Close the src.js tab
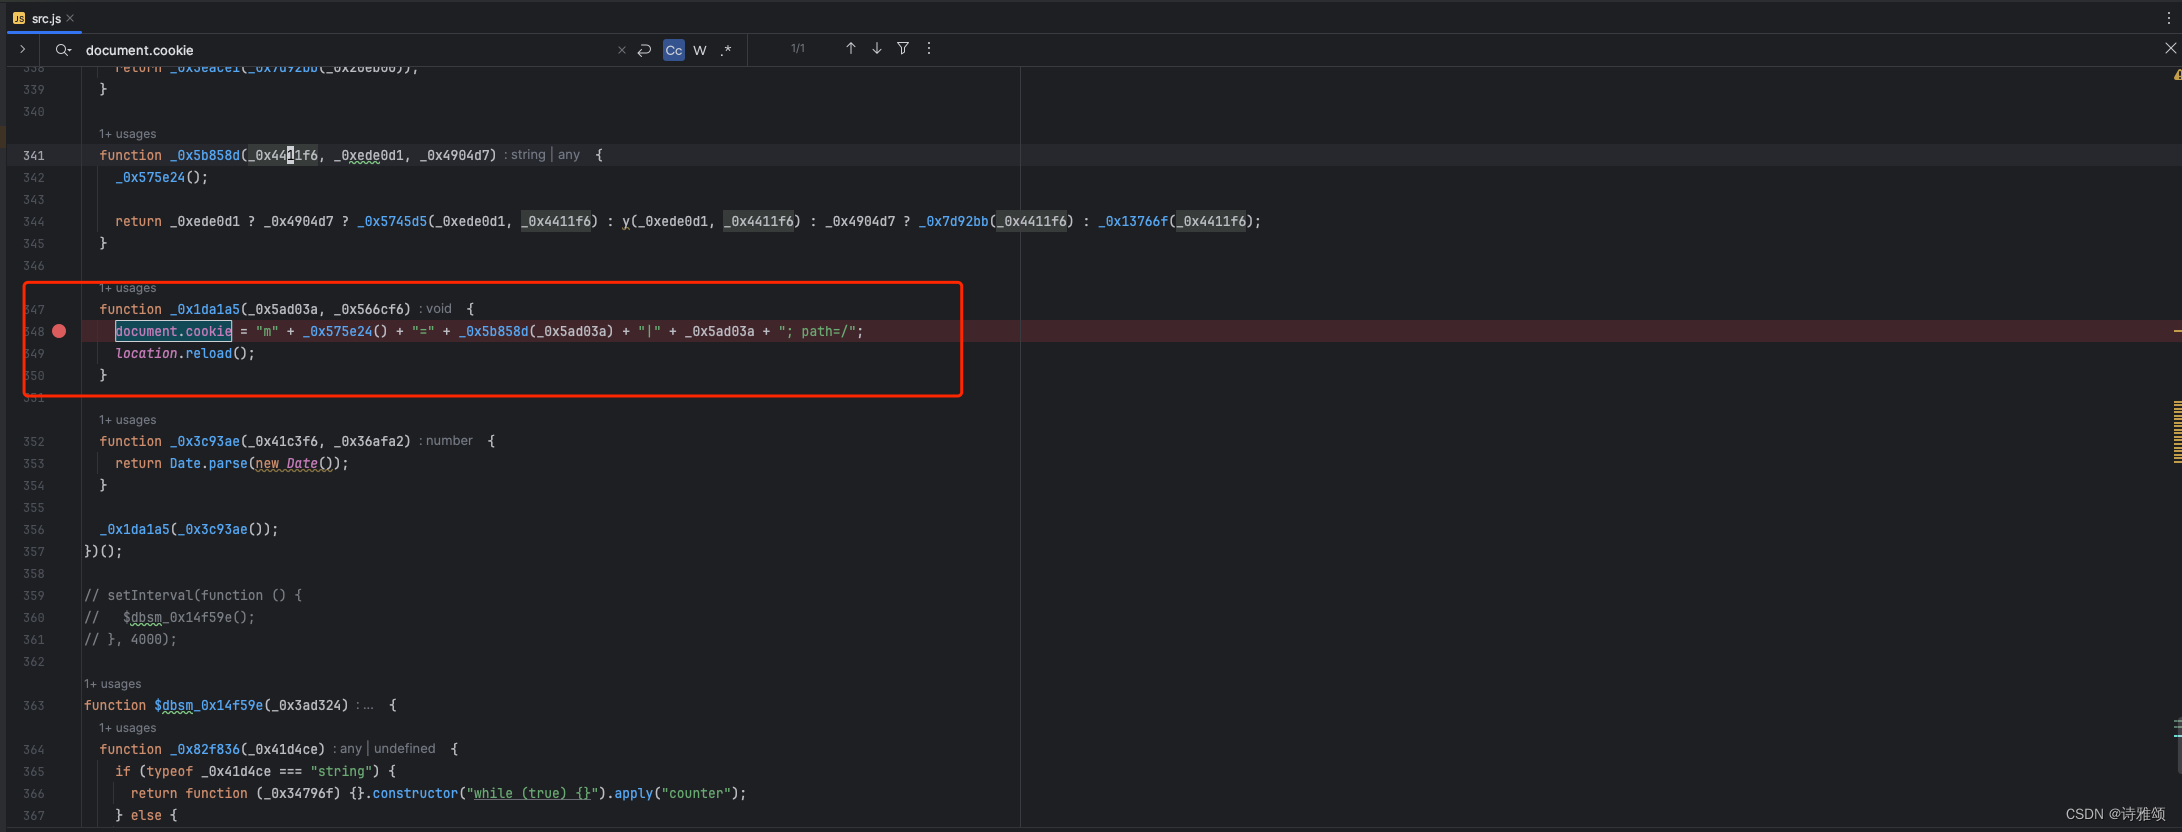The image size is (2182, 832). pos(70,18)
